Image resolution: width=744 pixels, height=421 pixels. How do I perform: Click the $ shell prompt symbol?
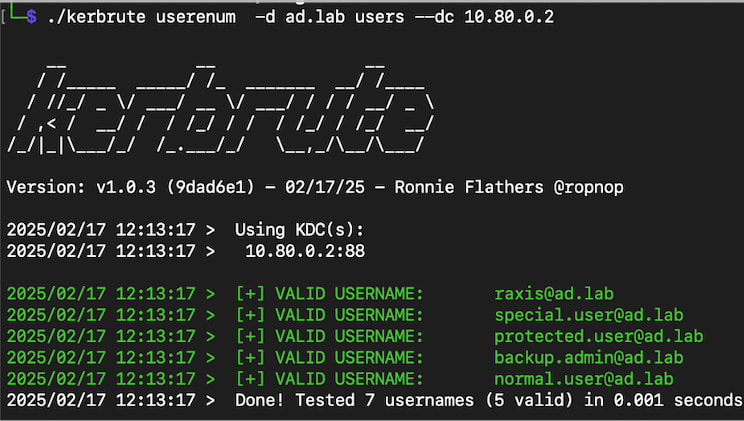(31, 18)
